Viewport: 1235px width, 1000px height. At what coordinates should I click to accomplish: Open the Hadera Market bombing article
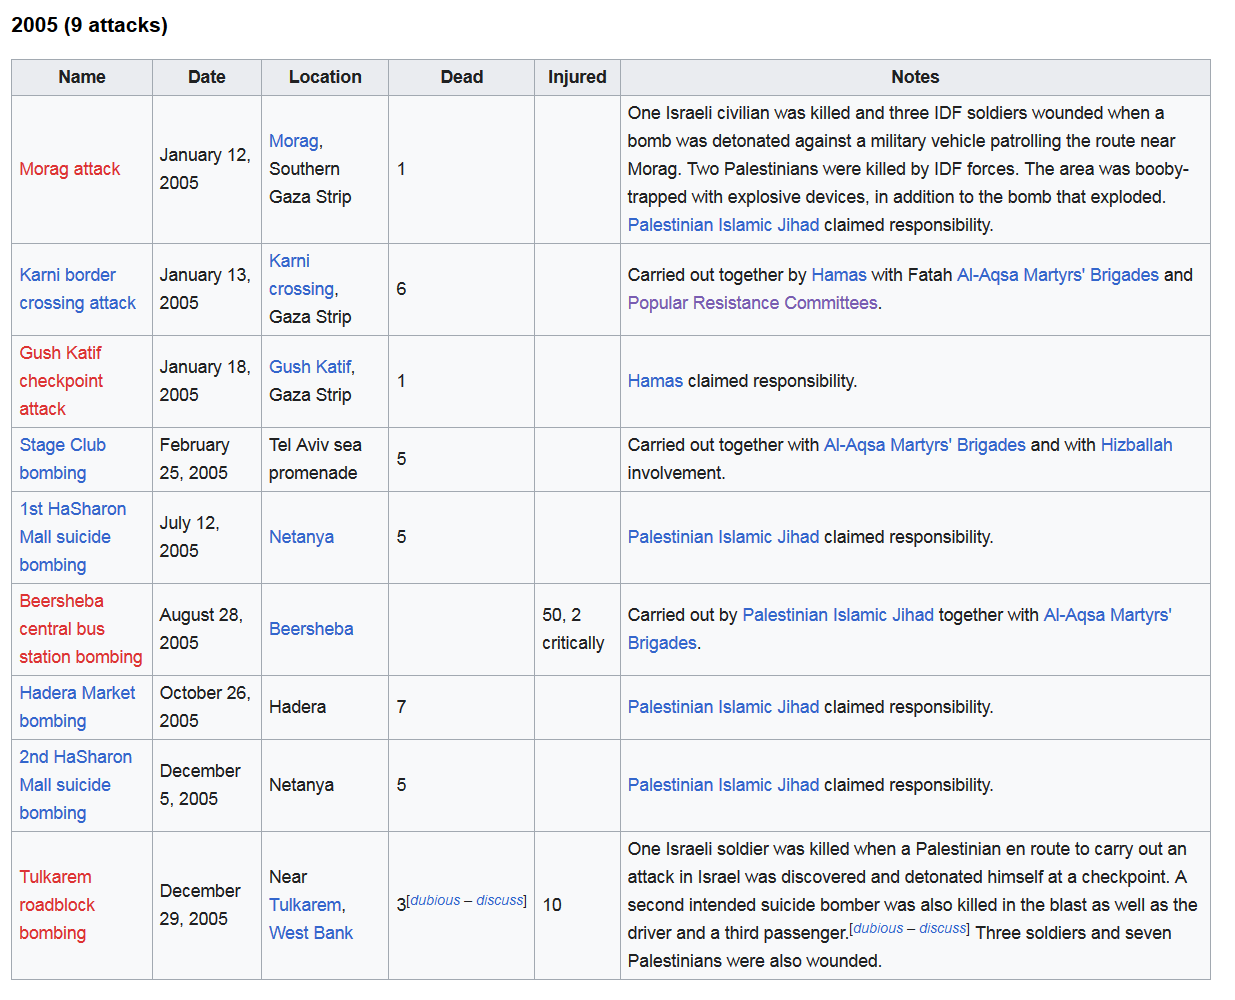tap(77, 707)
